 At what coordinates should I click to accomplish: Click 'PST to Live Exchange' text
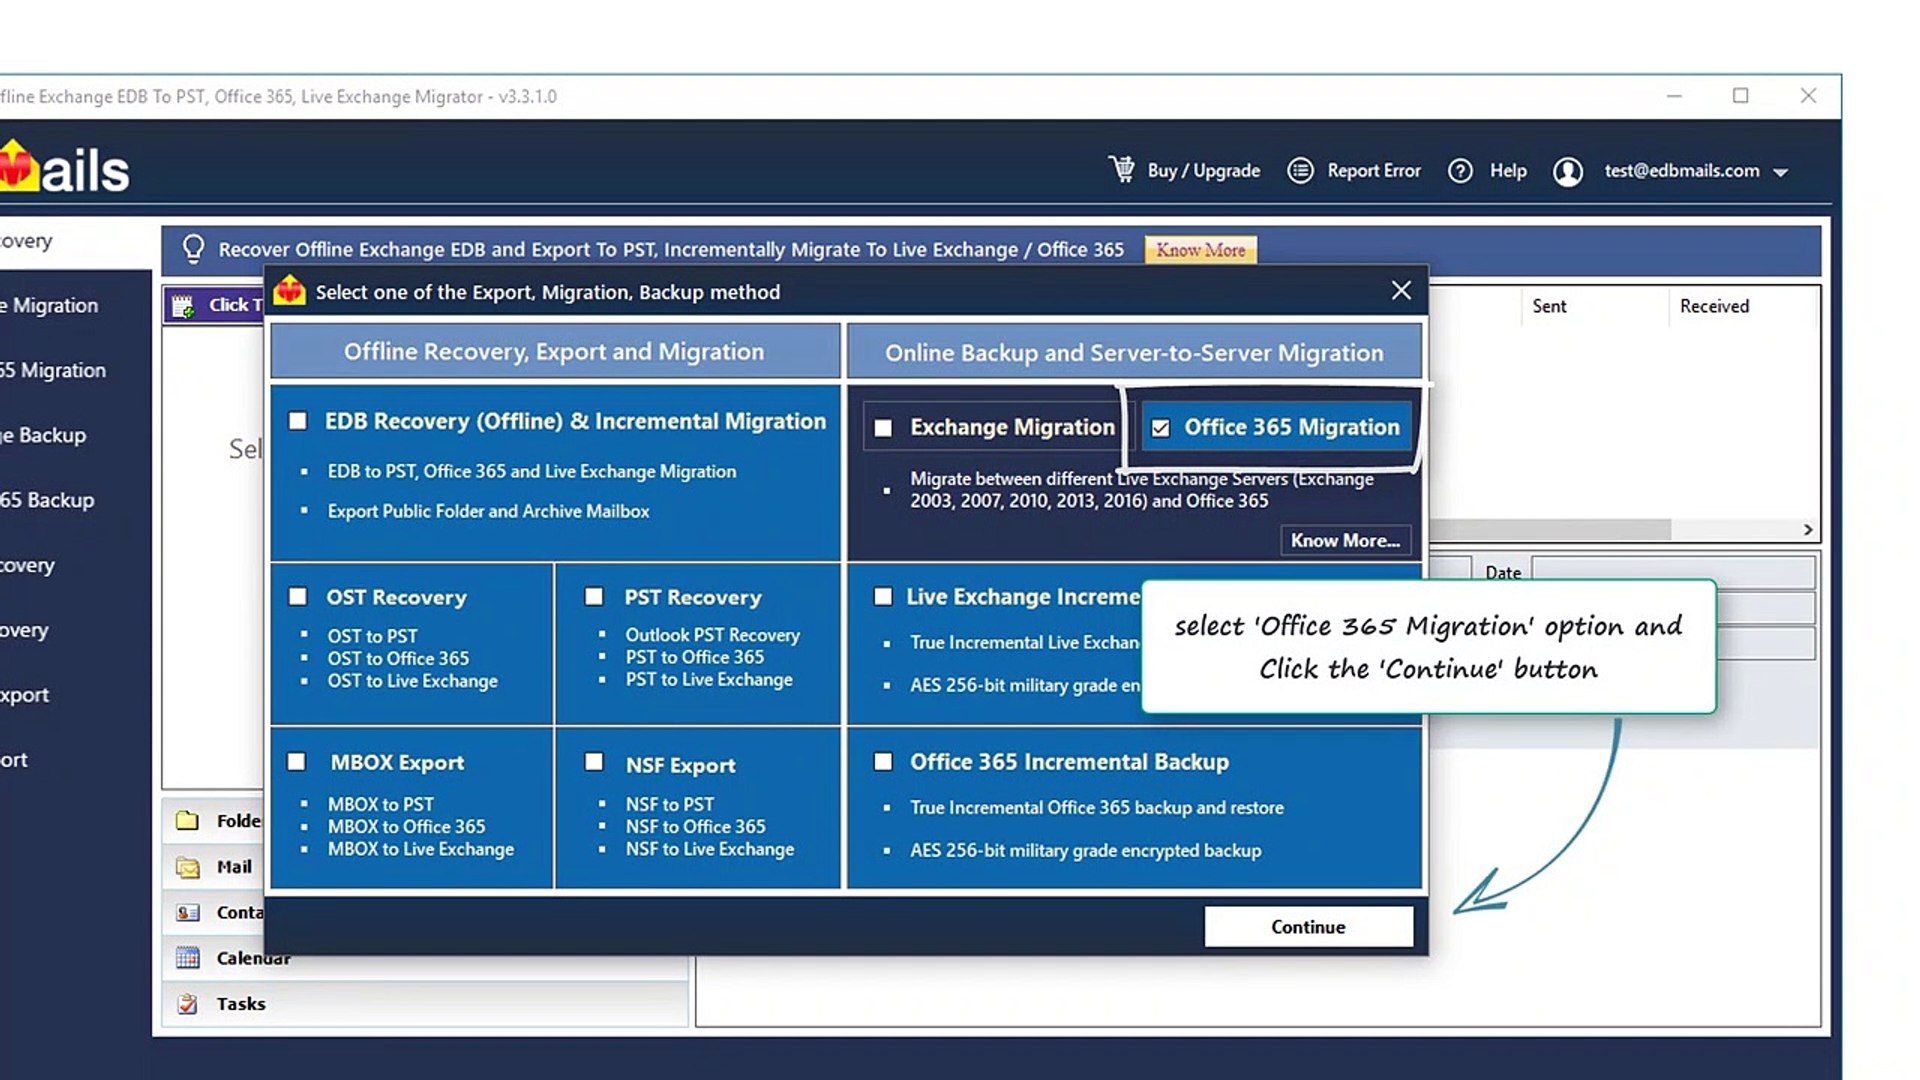click(x=709, y=680)
